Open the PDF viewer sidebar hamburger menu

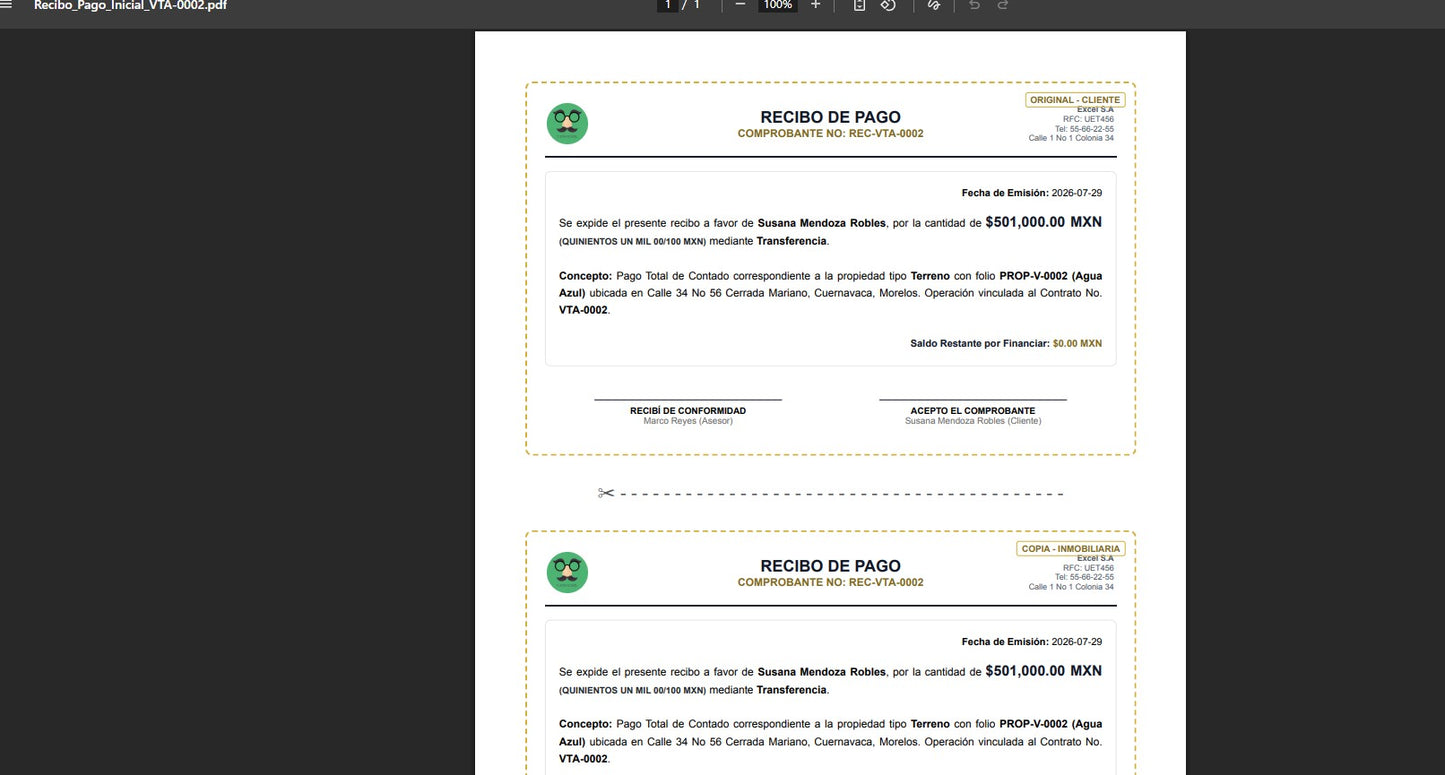pyautogui.click(x=7, y=5)
